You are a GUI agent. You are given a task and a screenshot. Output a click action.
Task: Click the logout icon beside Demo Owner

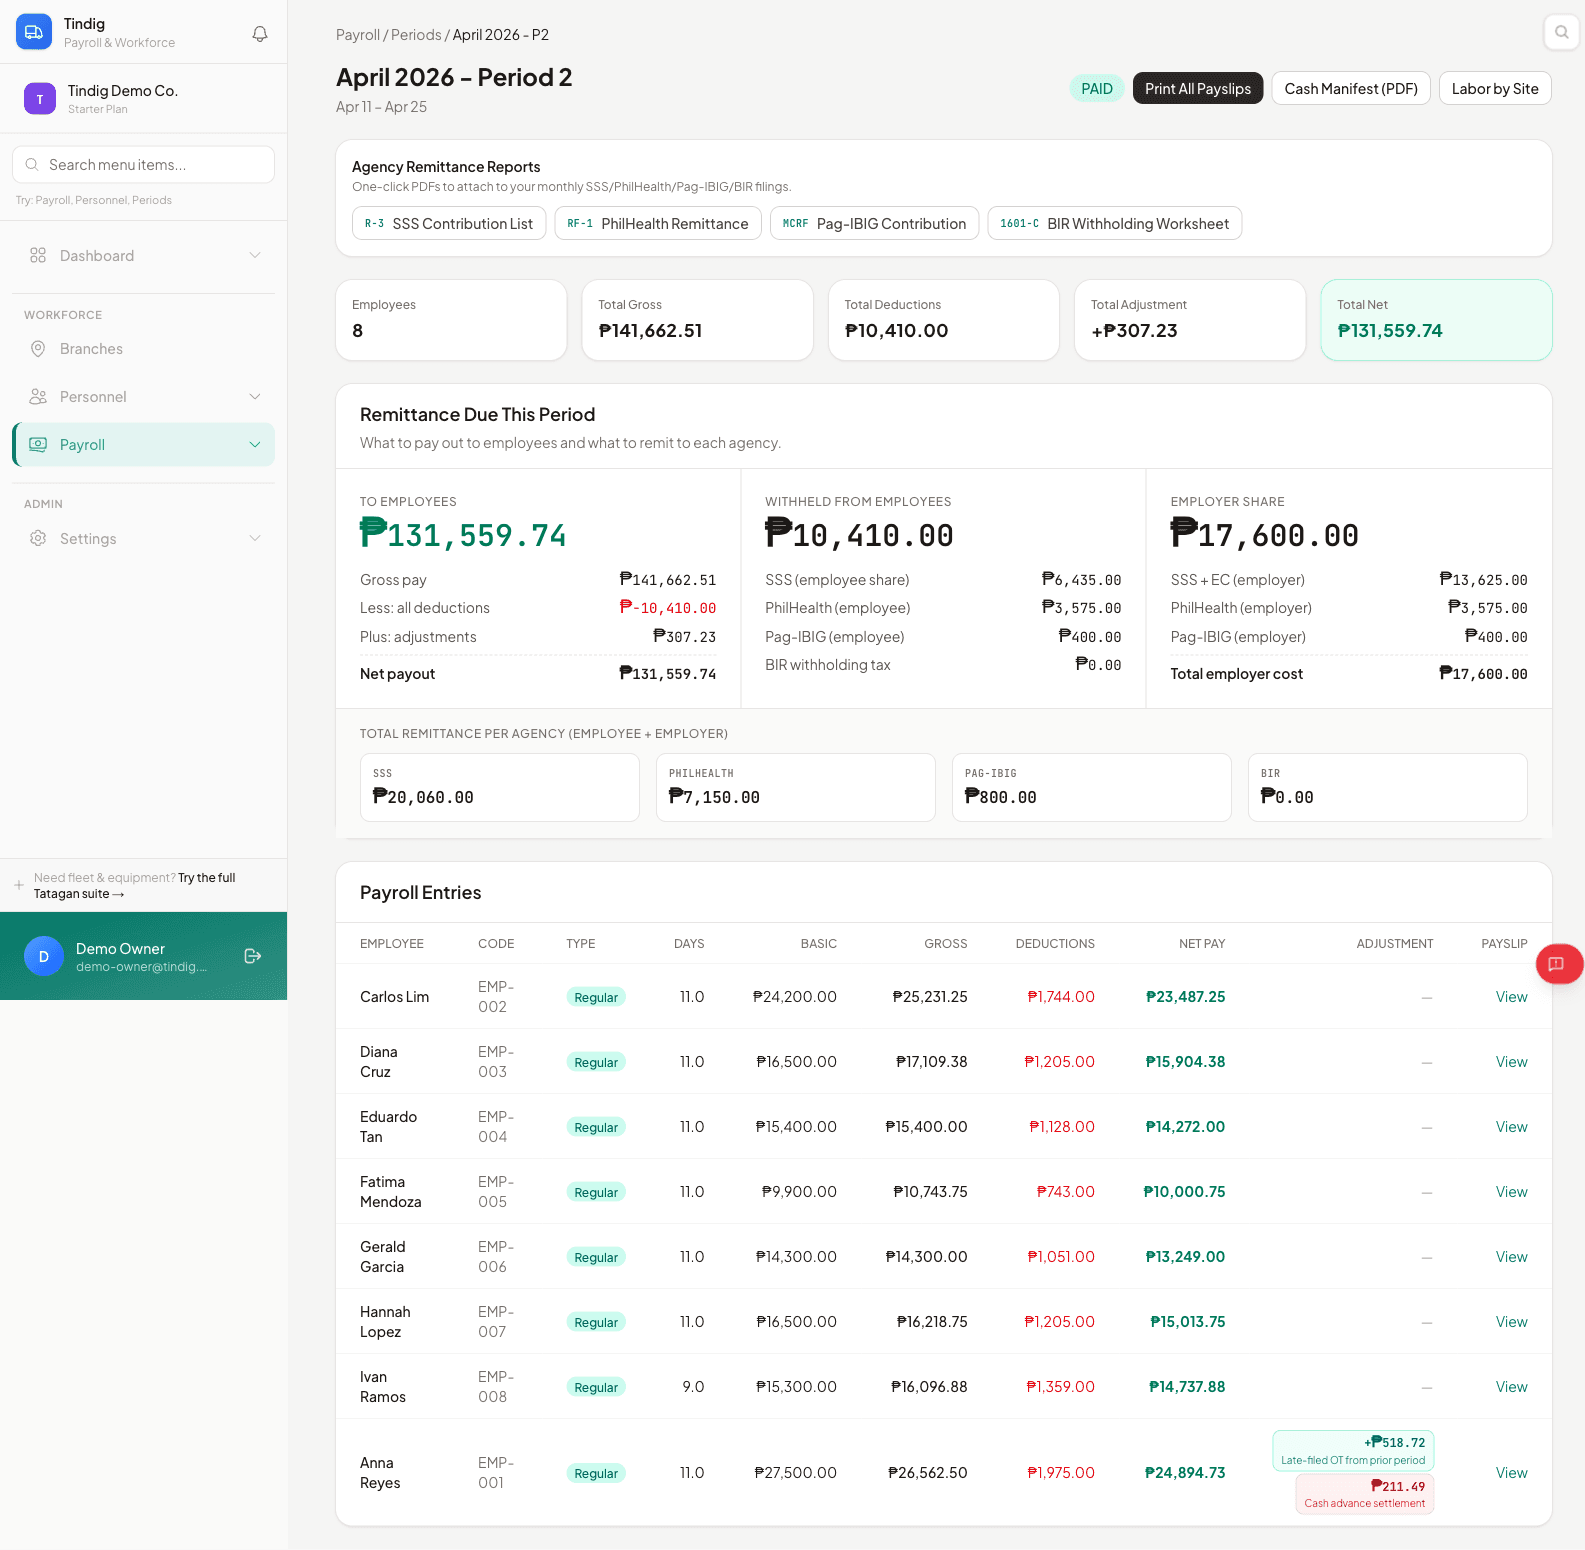[x=253, y=956]
